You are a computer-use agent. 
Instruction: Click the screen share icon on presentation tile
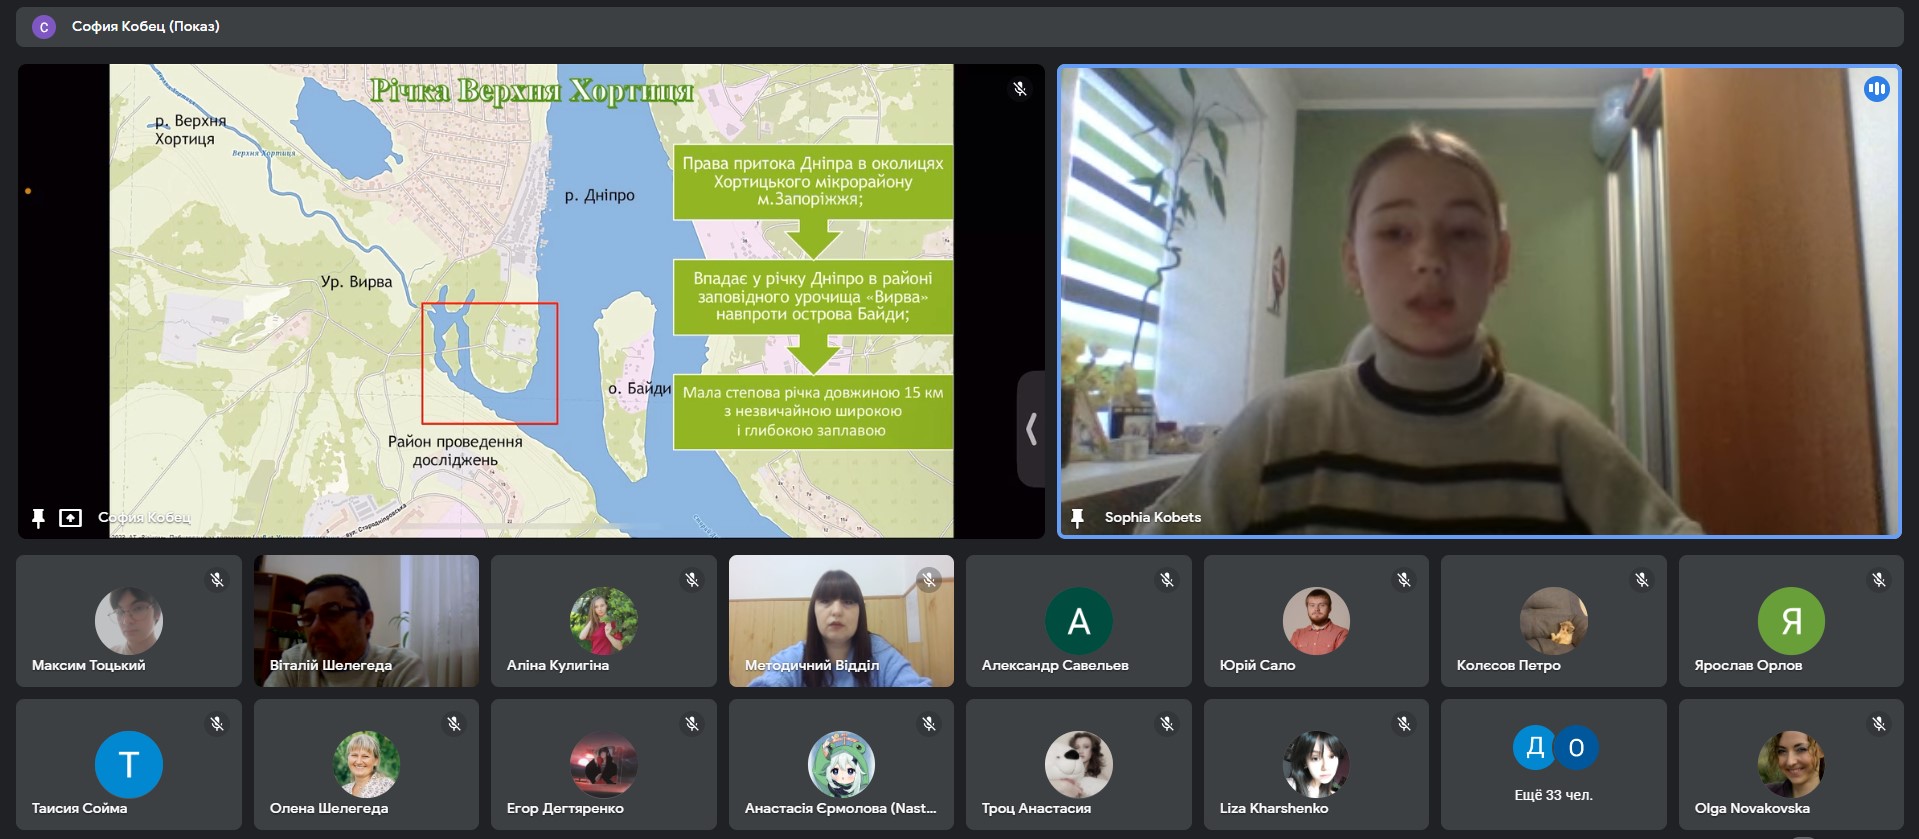tap(70, 518)
